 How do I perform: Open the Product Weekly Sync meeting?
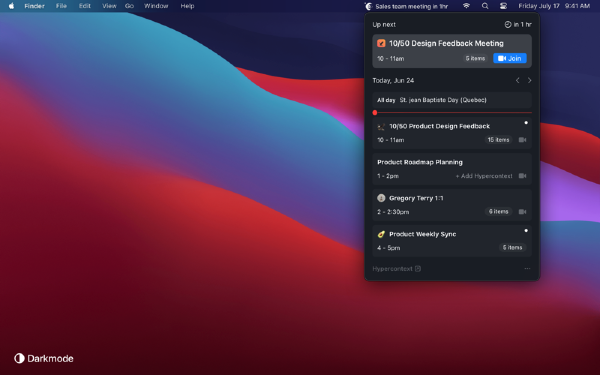(x=452, y=241)
